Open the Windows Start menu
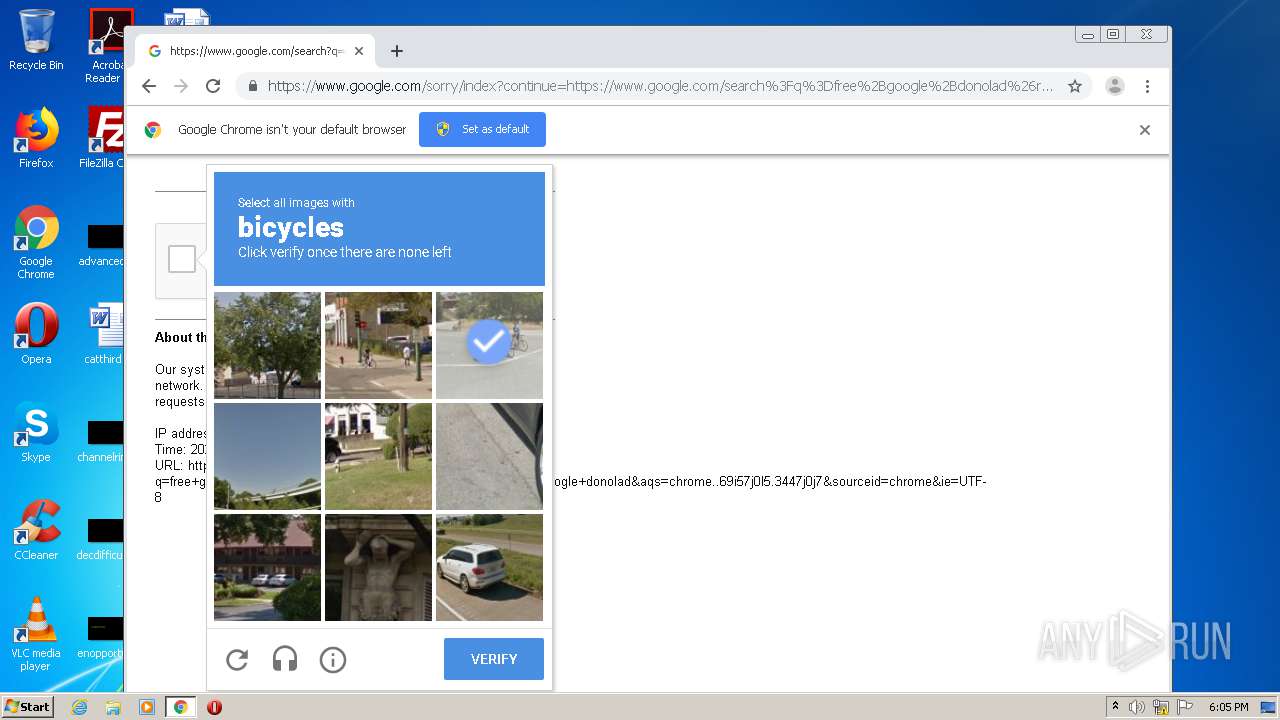This screenshot has height=720, width=1280. tap(27, 706)
